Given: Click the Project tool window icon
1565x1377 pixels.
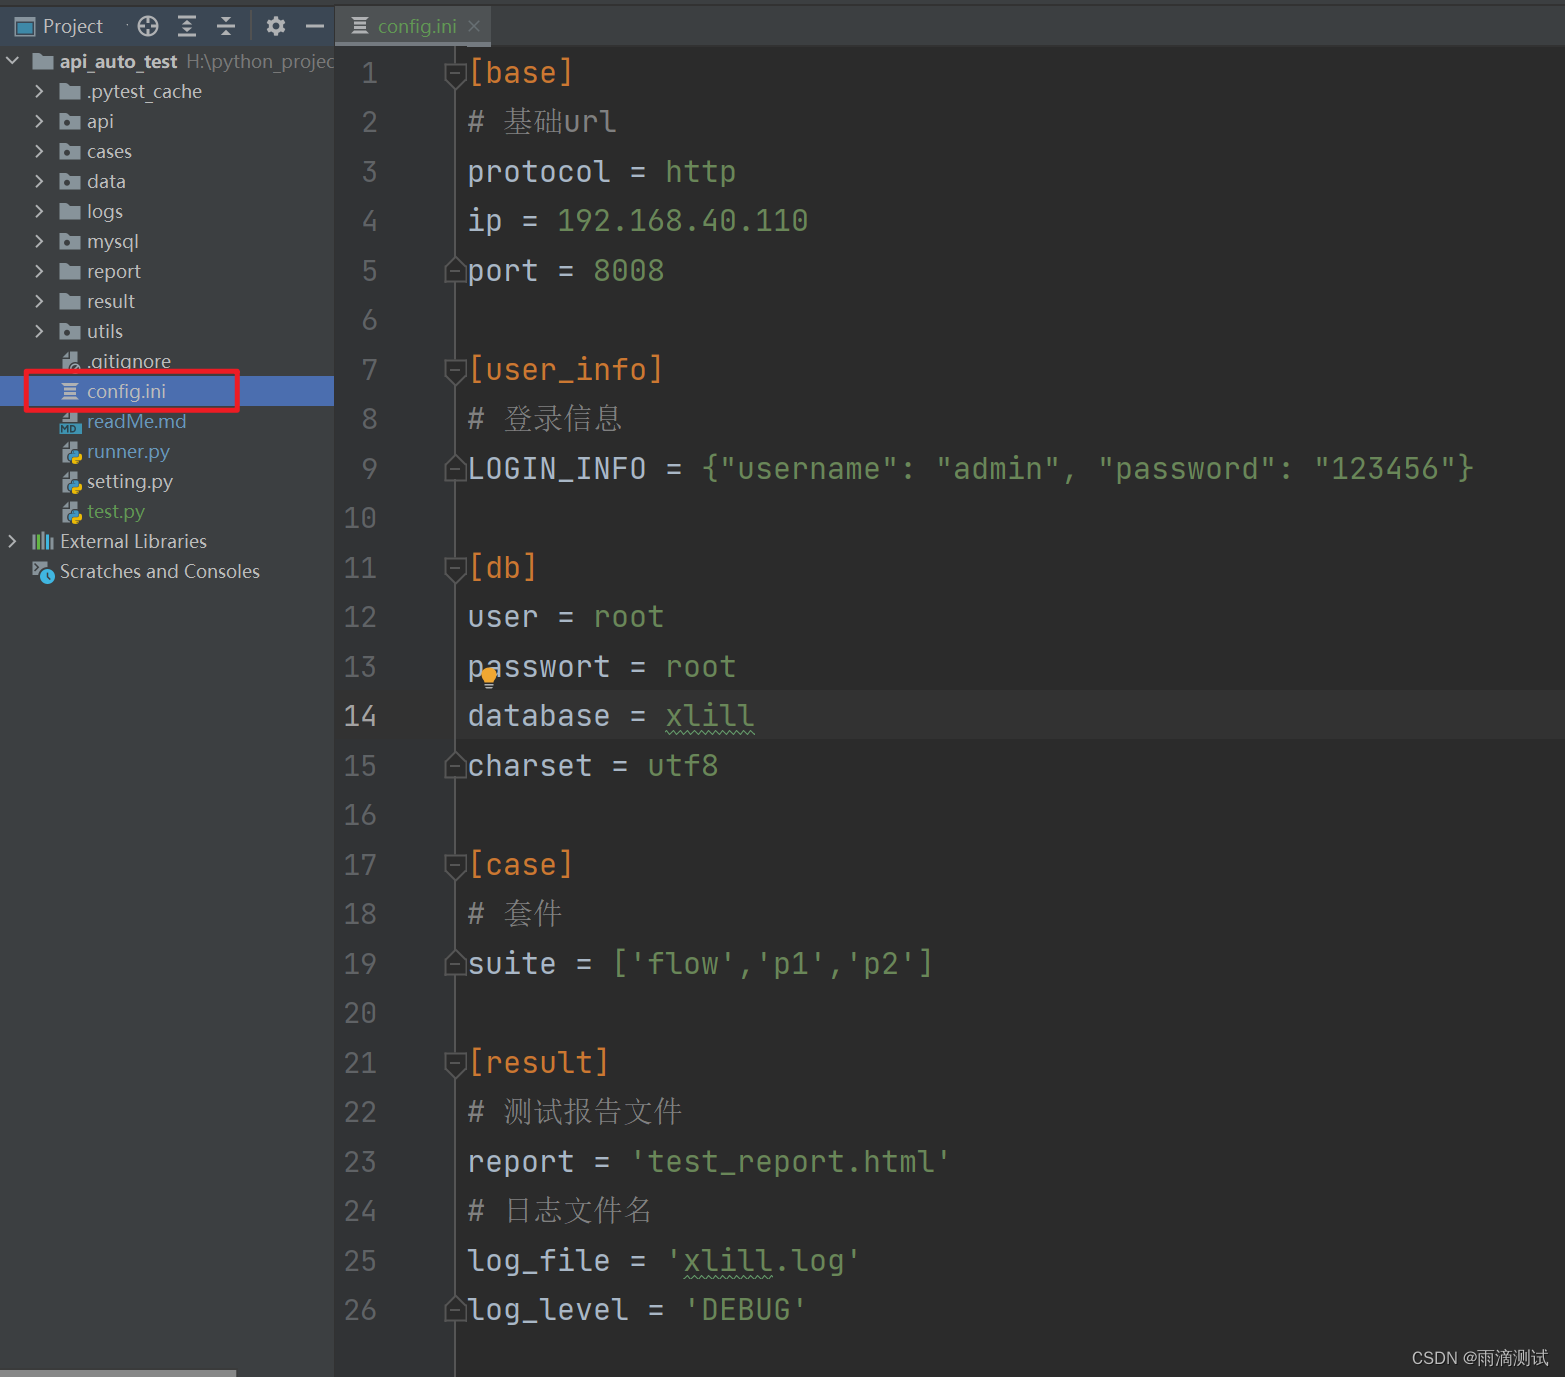Looking at the screenshot, I should click(x=25, y=26).
